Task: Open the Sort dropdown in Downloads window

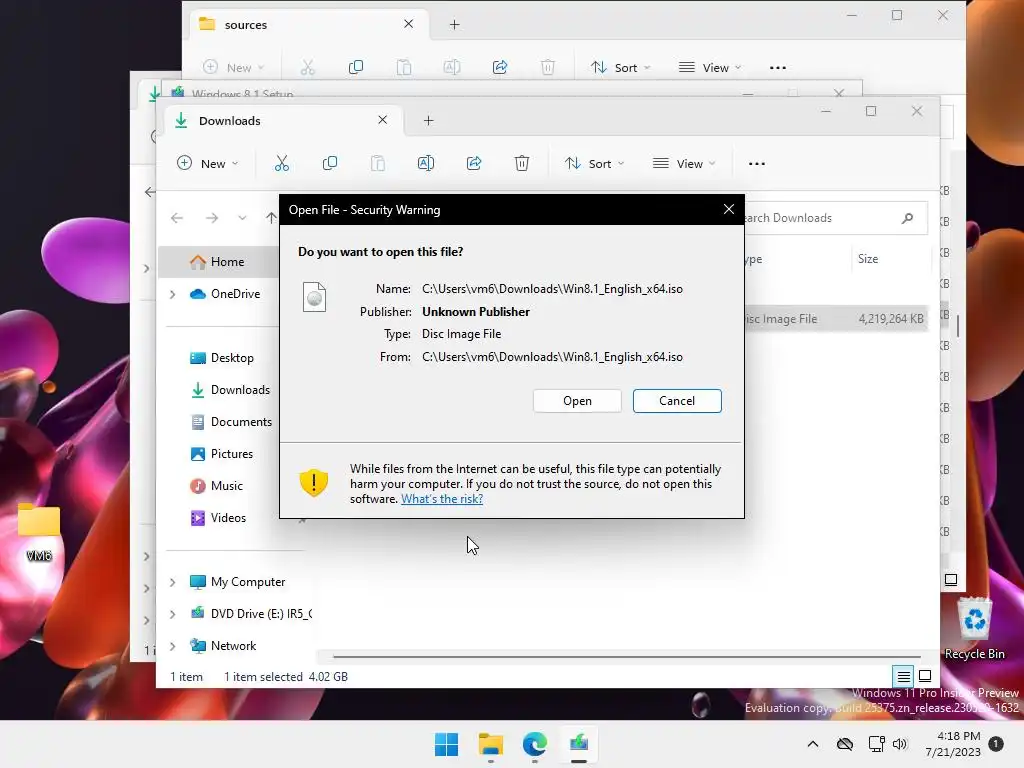Action: 595,163
